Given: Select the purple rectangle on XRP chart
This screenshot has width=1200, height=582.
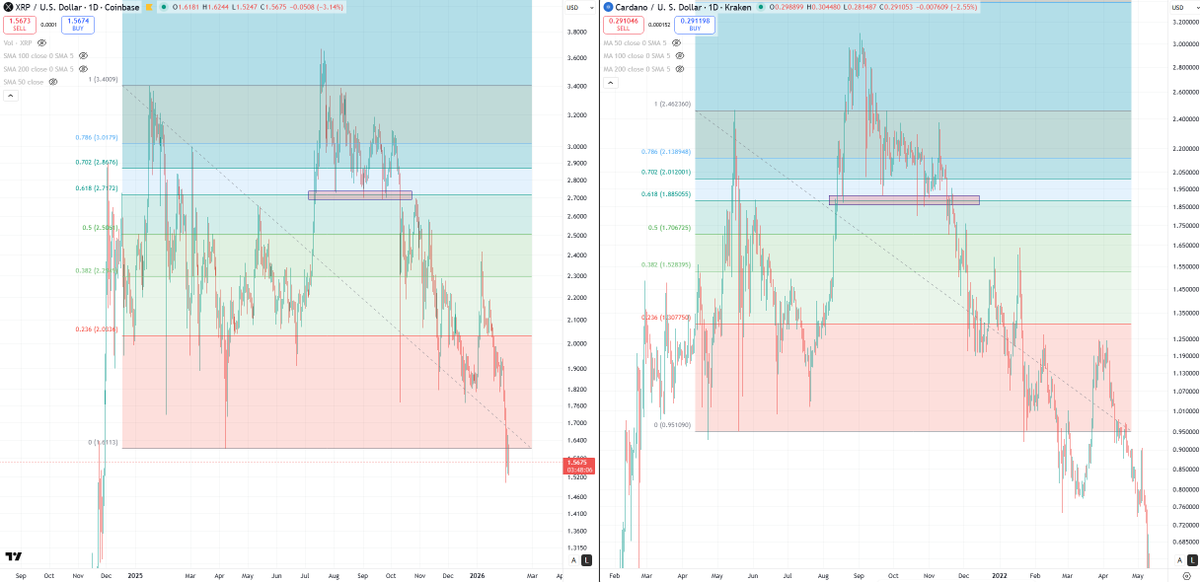Looking at the screenshot, I should tap(360, 195).
